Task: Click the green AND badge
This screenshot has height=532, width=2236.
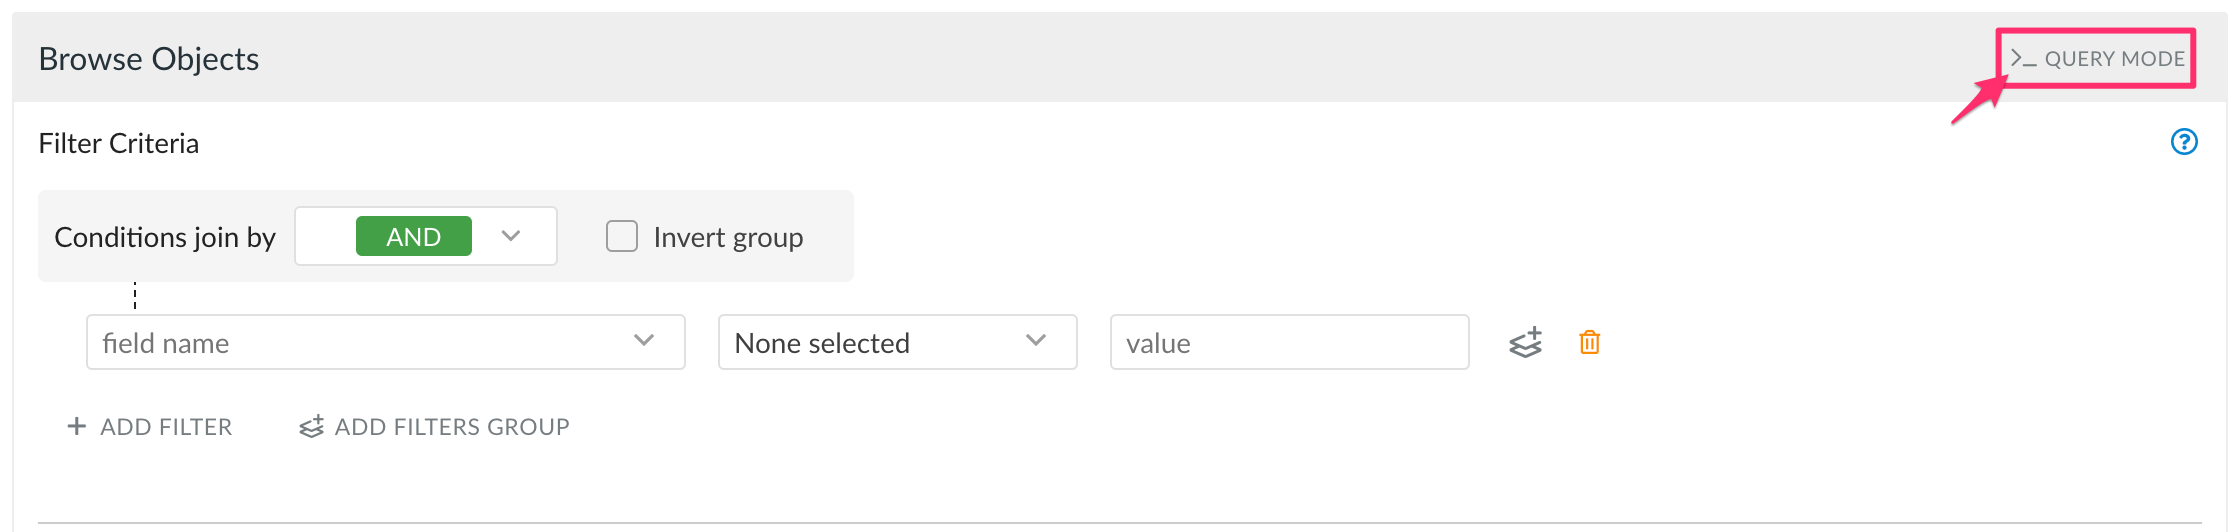Action: pyautogui.click(x=413, y=237)
